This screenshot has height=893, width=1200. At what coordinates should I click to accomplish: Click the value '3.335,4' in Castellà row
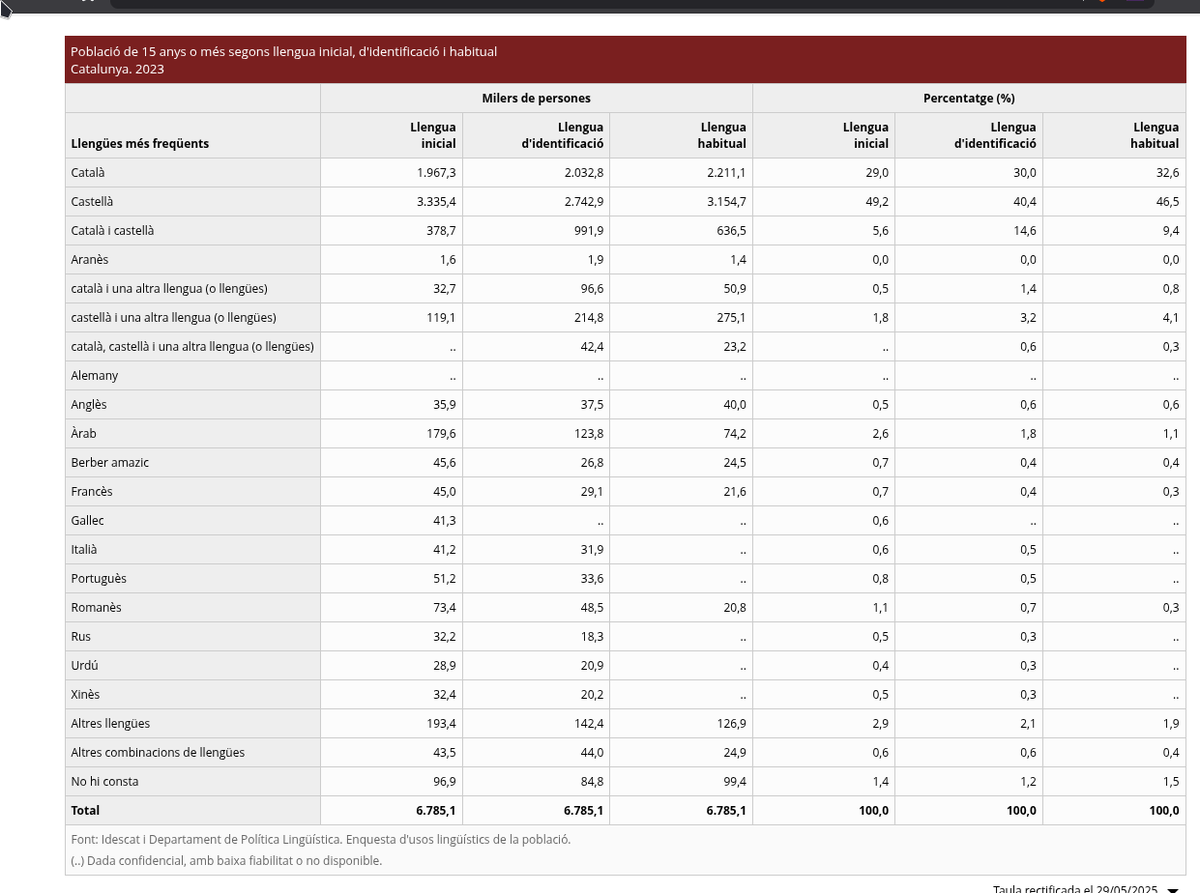[436, 202]
